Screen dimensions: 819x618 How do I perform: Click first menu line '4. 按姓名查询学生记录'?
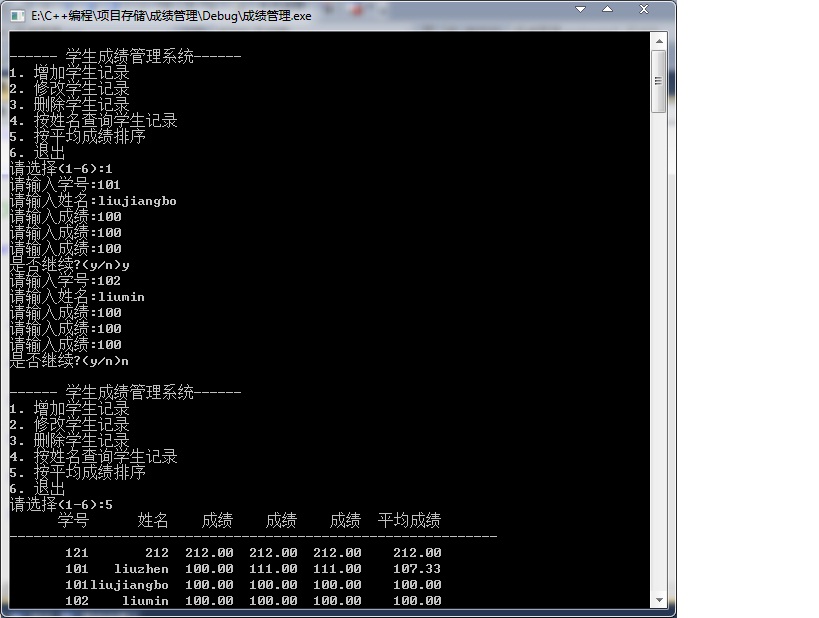[93, 121]
